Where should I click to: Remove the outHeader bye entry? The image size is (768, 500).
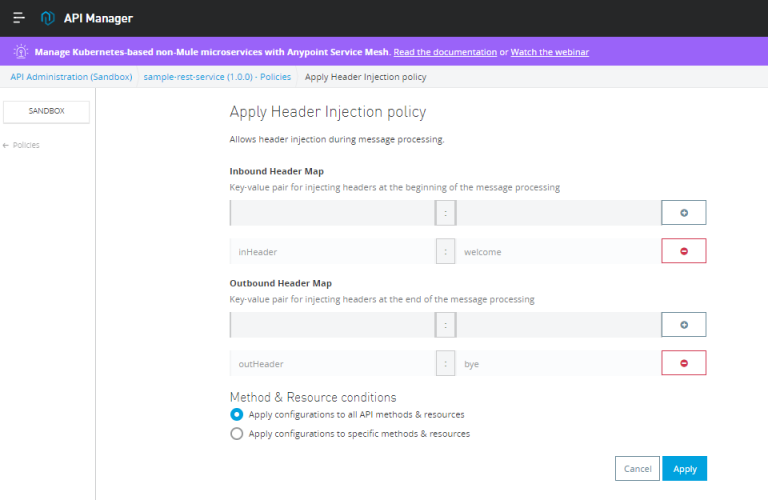(683, 363)
